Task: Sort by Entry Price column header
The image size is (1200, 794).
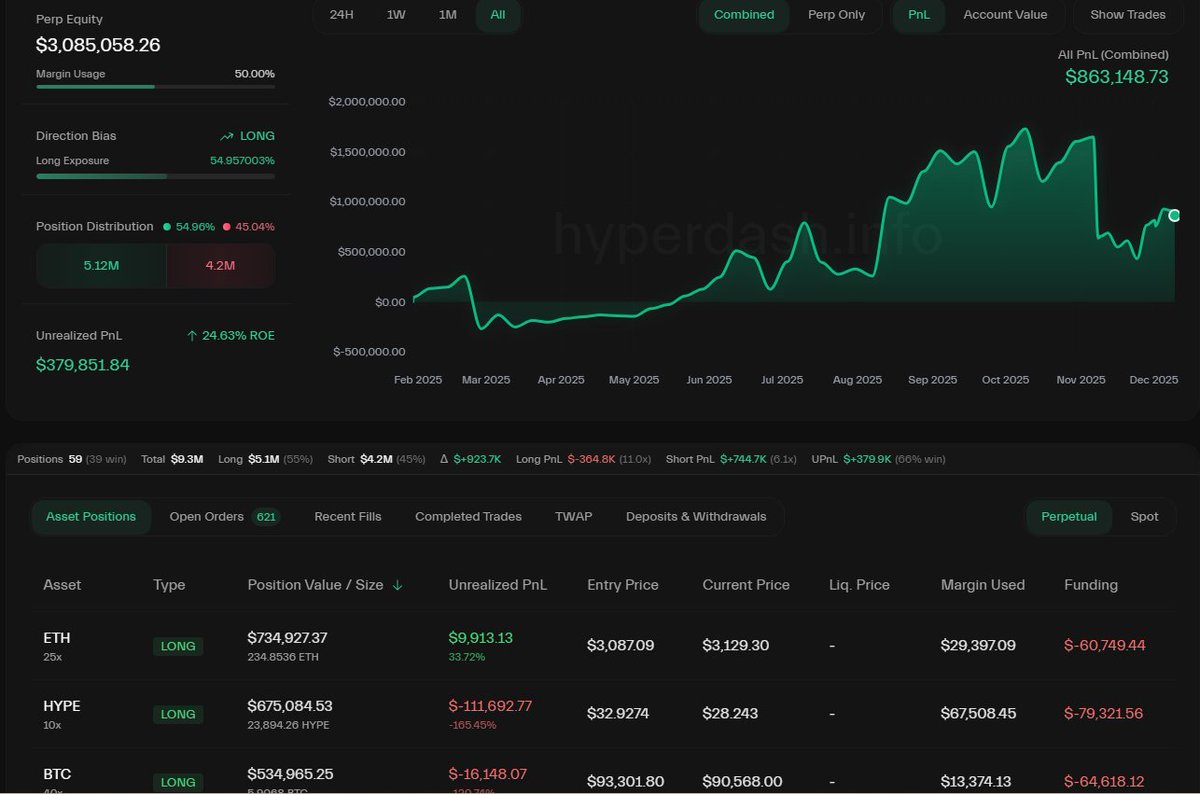Action: (x=623, y=585)
